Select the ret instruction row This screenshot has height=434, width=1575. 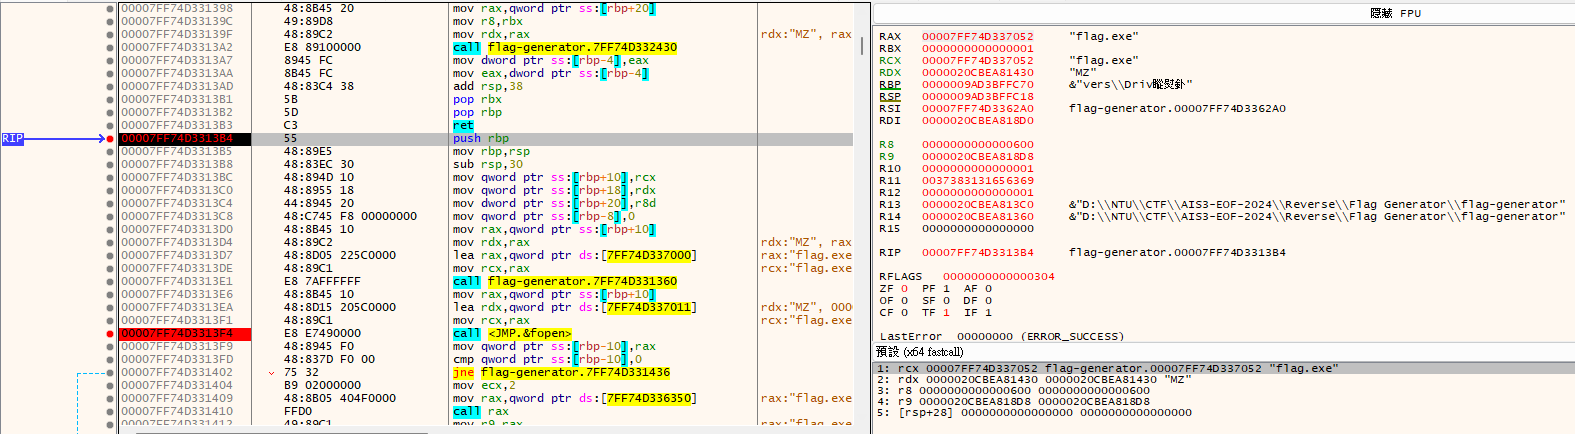[x=463, y=126]
